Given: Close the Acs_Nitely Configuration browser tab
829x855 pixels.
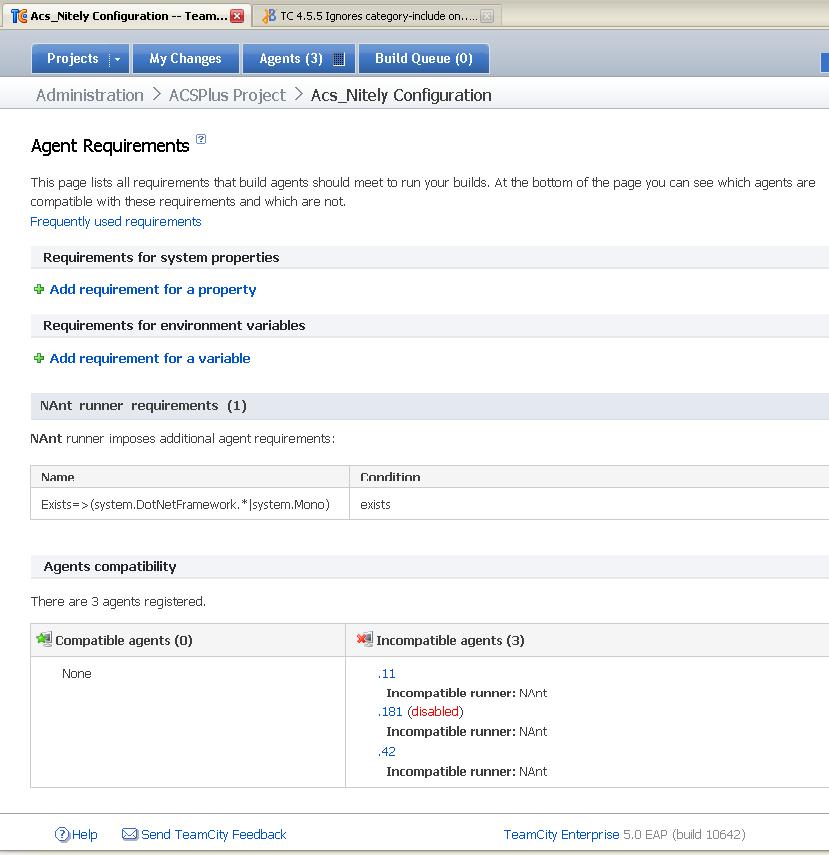Looking at the screenshot, I should (237, 16).
